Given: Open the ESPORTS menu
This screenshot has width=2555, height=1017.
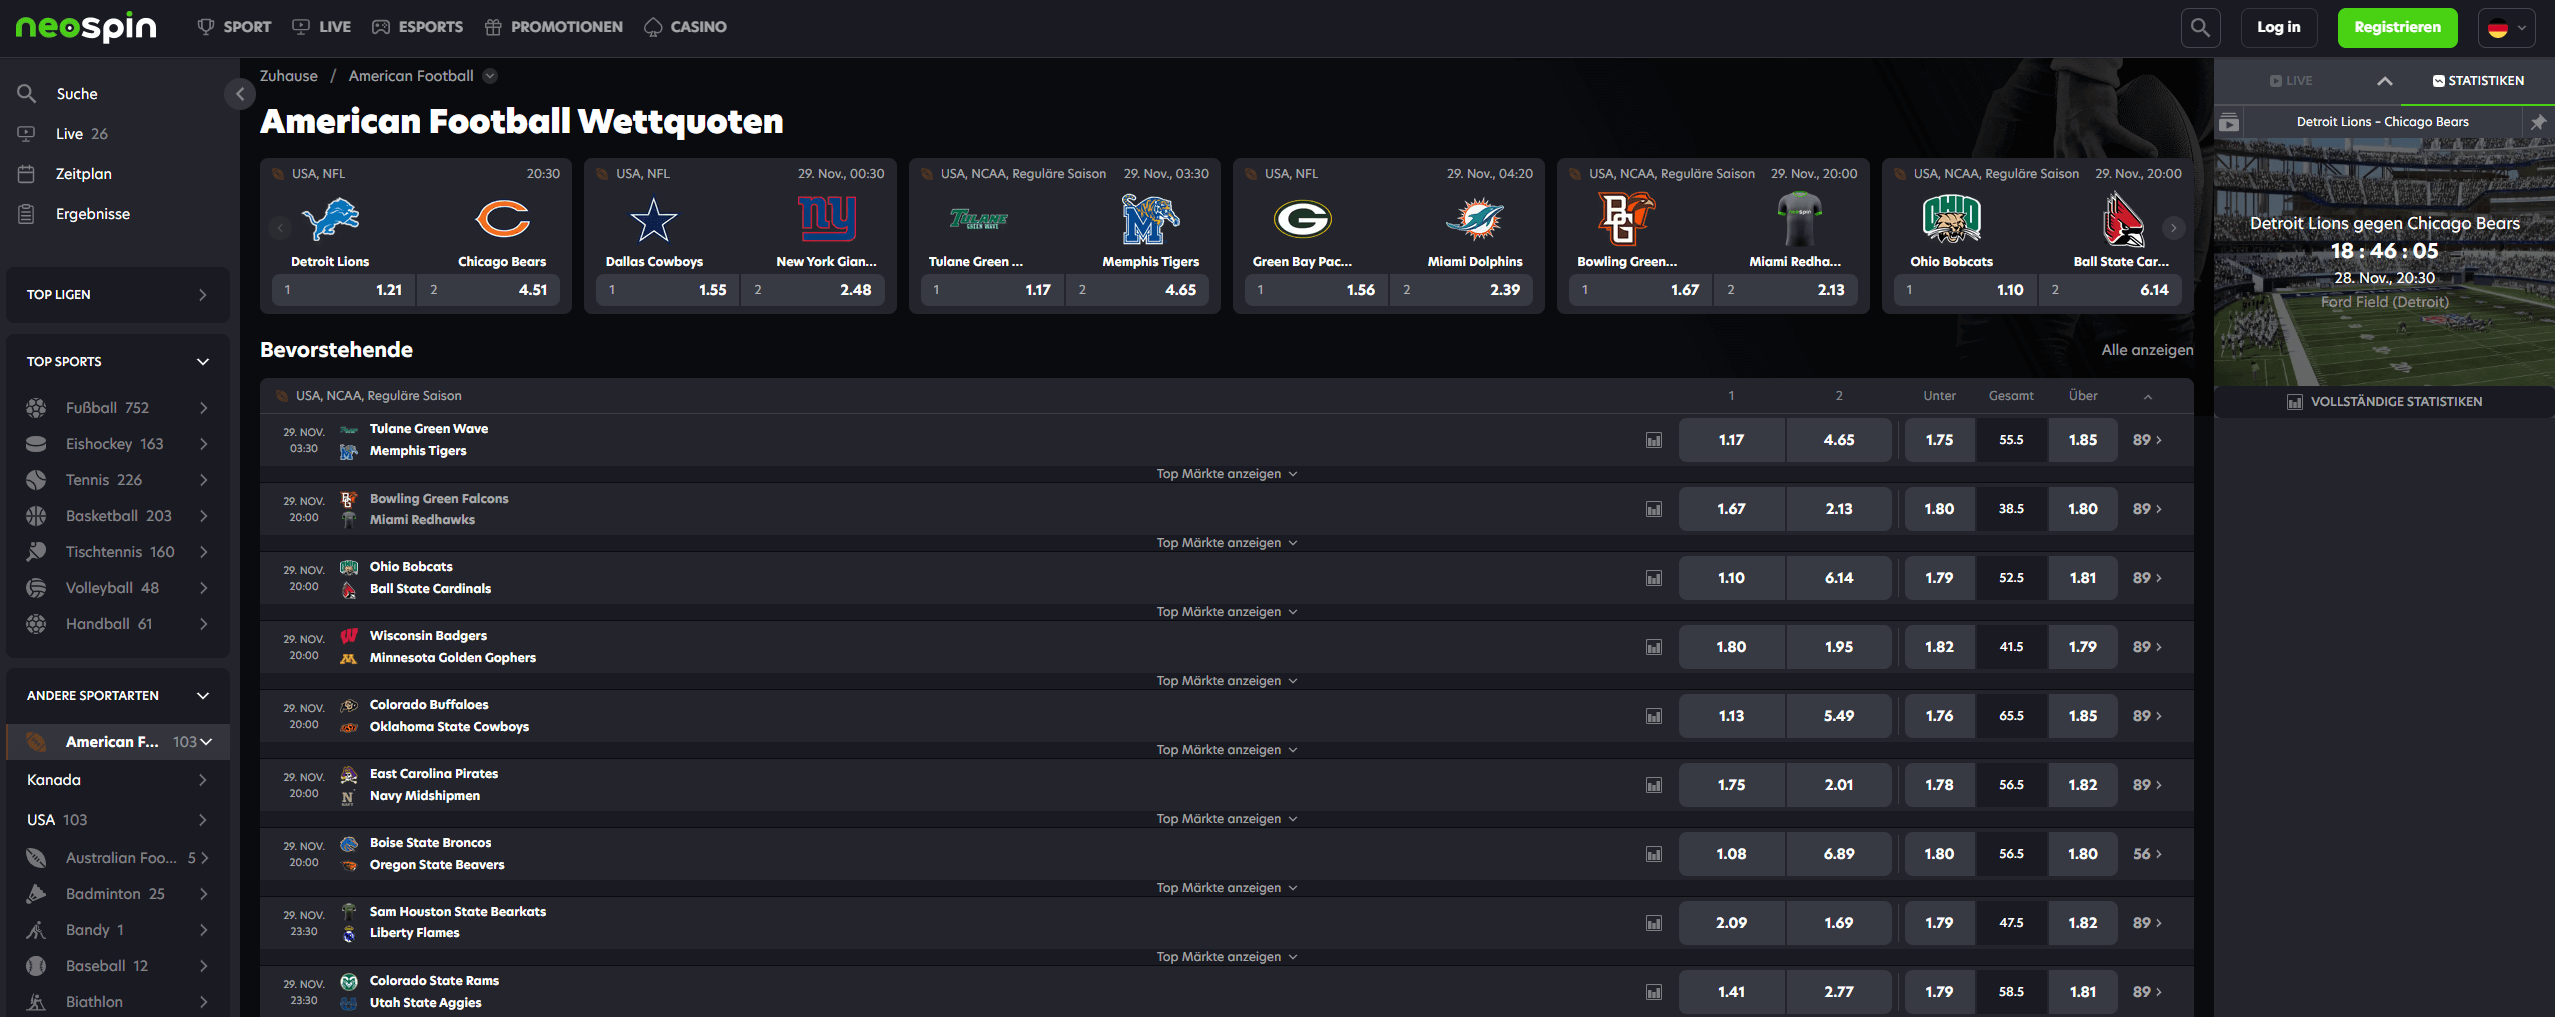Looking at the screenshot, I should 418,27.
